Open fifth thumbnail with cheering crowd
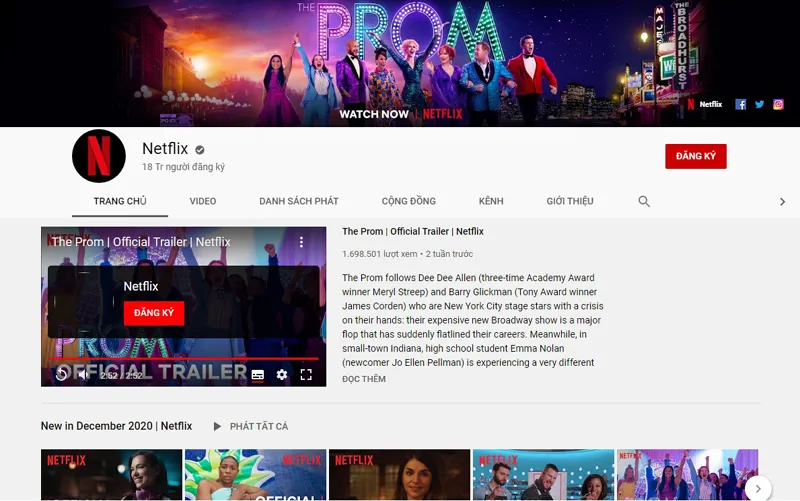Image resolution: width=800 pixels, height=501 pixels. [687, 474]
